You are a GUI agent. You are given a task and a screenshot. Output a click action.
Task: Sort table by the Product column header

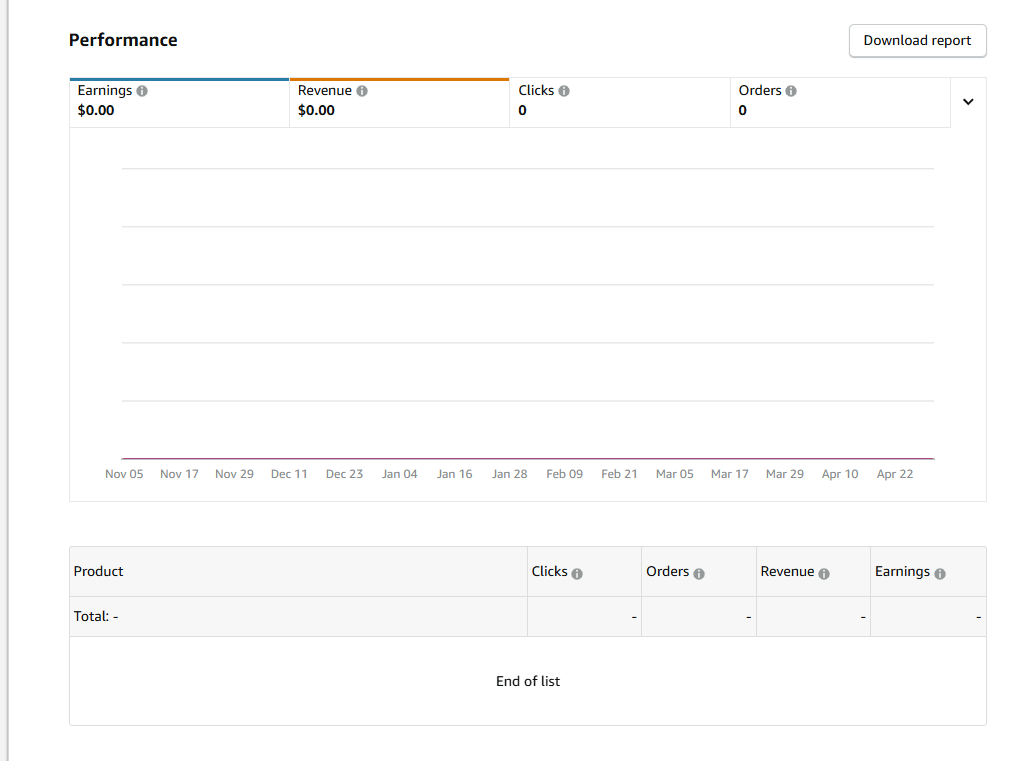point(99,572)
